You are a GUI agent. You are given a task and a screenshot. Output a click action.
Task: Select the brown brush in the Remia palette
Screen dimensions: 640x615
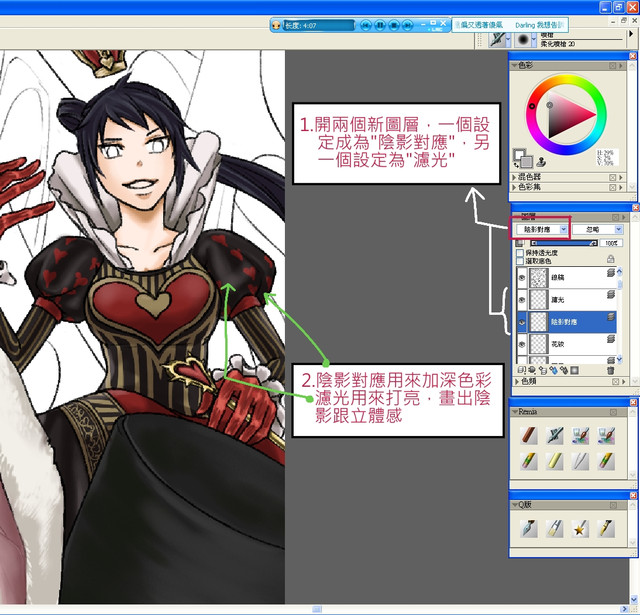(529, 435)
